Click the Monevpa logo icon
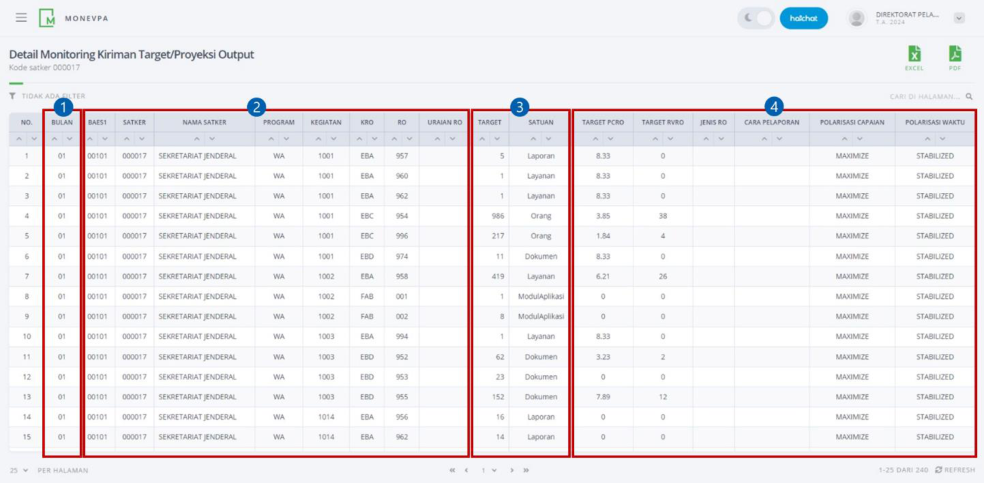 46,18
